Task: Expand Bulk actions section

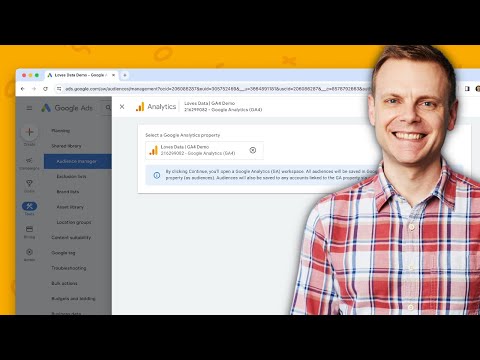Action: [x=64, y=283]
